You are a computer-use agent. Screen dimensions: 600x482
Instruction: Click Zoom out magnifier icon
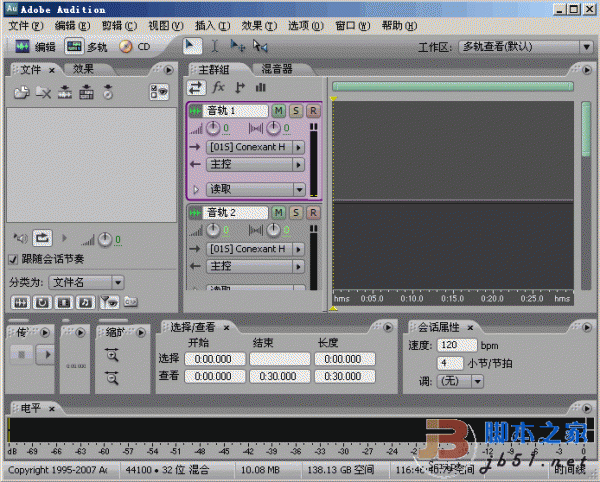click(112, 378)
